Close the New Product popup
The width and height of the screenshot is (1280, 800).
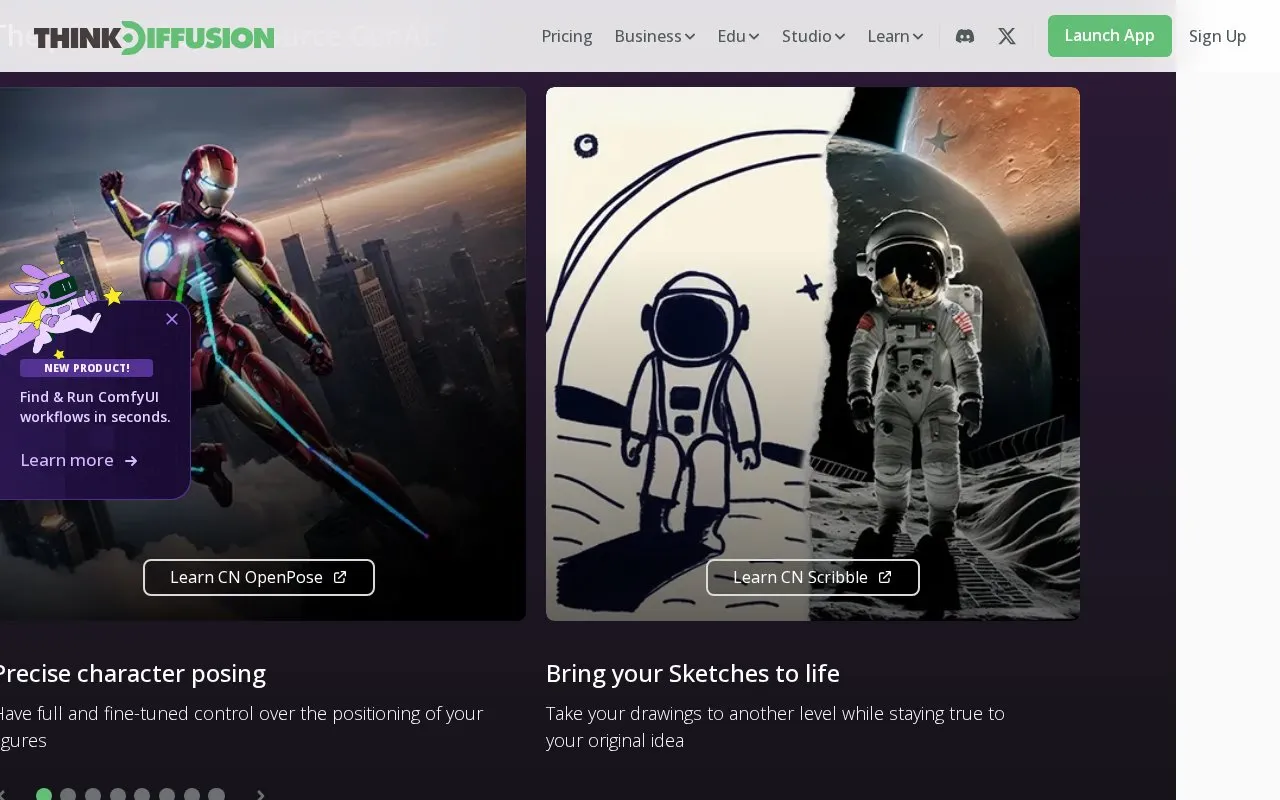click(x=172, y=319)
